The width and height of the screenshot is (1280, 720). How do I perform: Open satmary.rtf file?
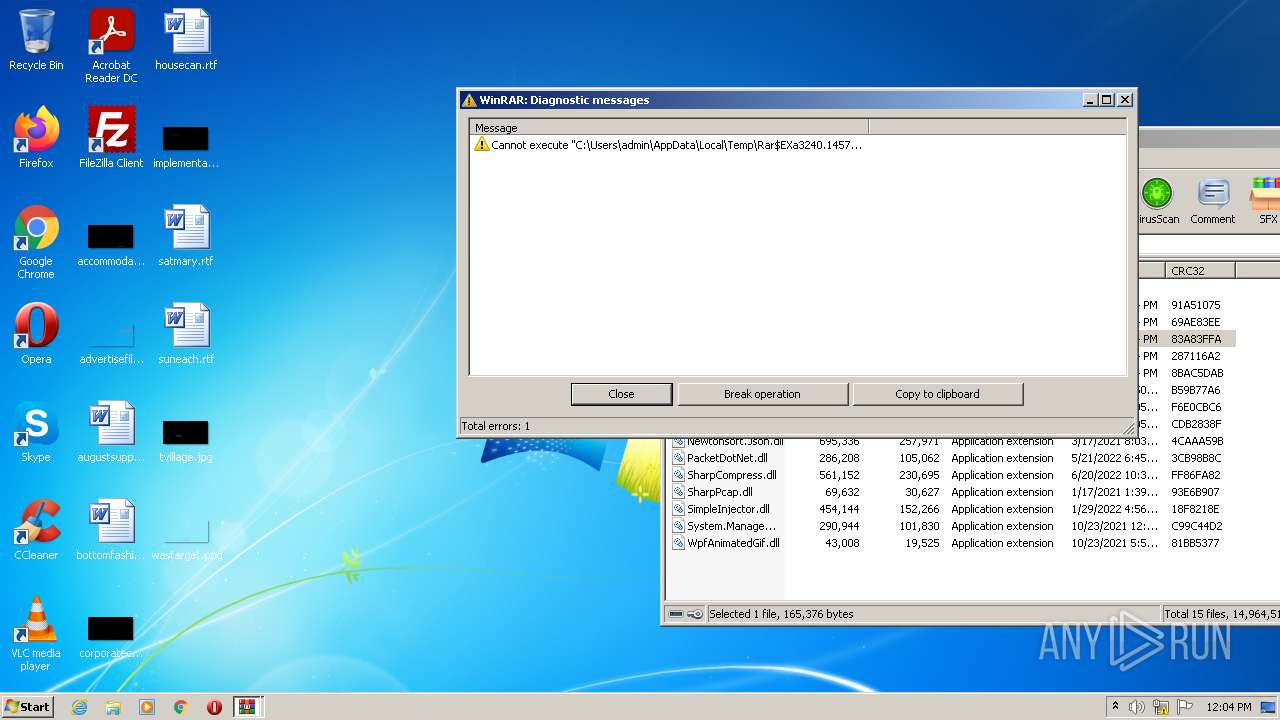(186, 236)
